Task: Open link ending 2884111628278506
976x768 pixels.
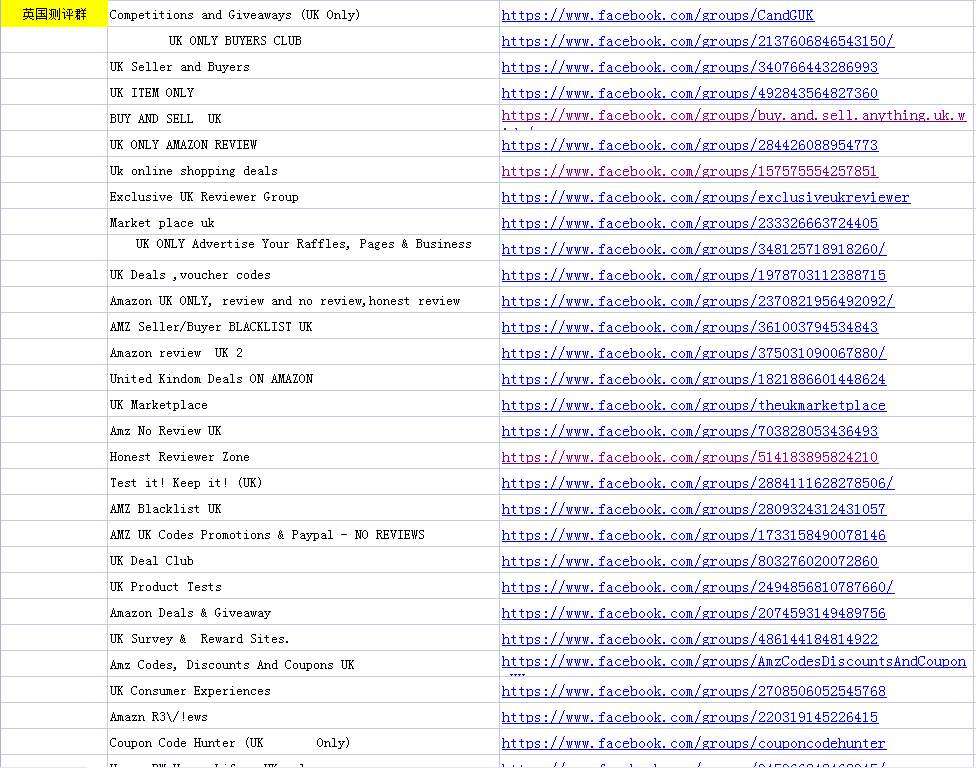Action: pos(698,483)
